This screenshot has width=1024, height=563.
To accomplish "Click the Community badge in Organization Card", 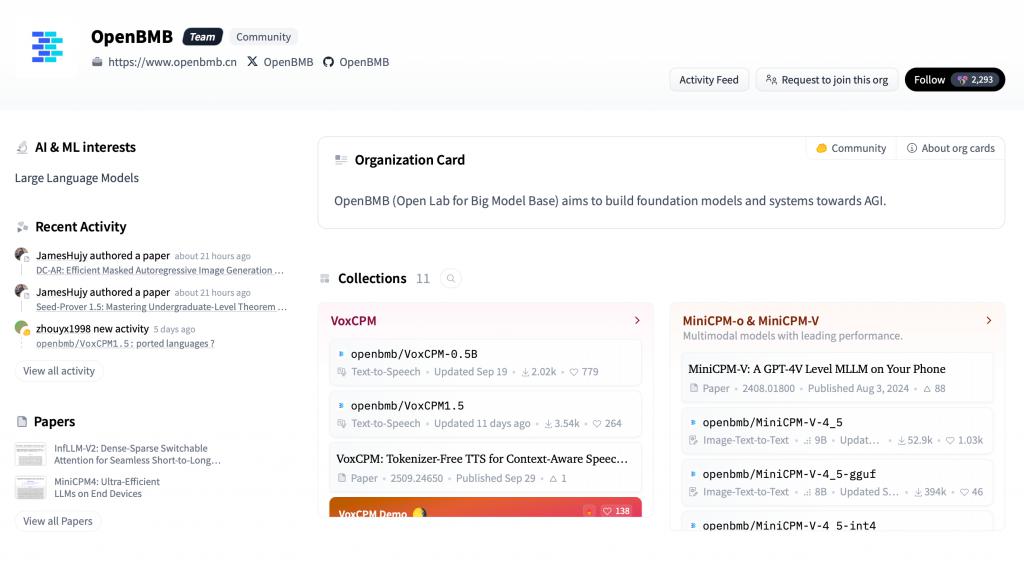I will [x=851, y=148].
